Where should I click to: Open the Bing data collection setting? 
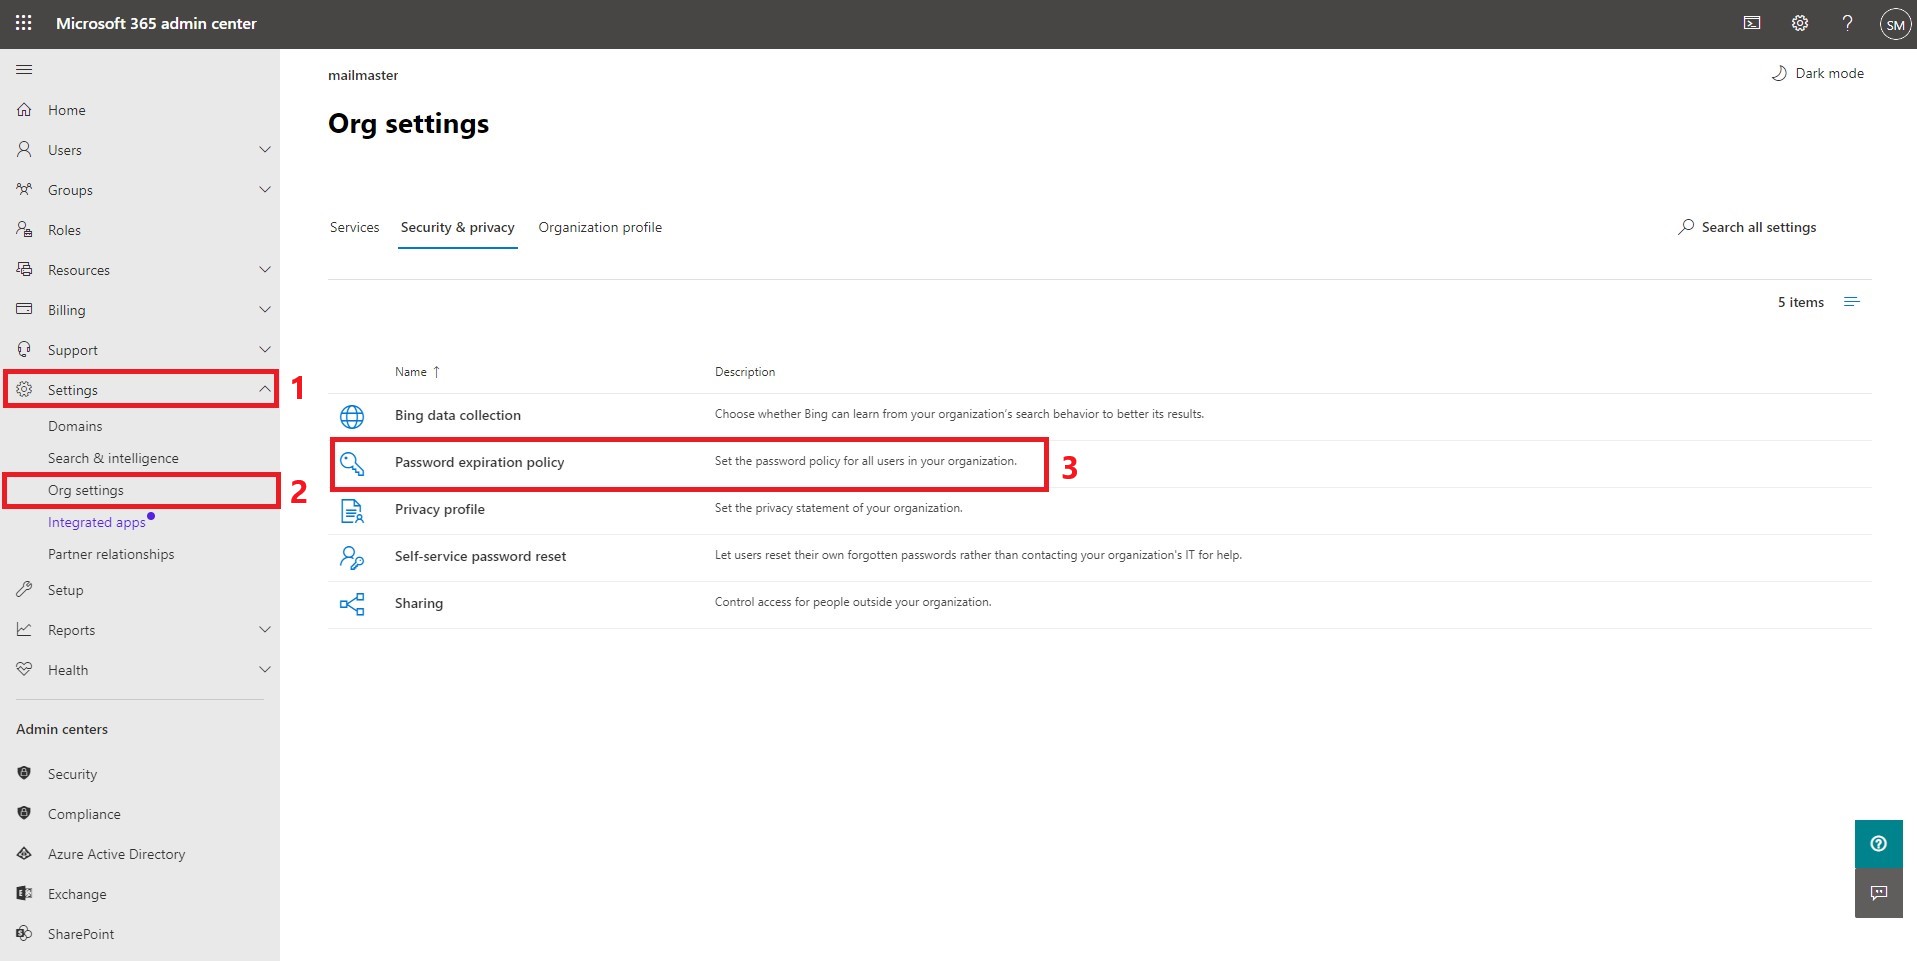tap(458, 416)
